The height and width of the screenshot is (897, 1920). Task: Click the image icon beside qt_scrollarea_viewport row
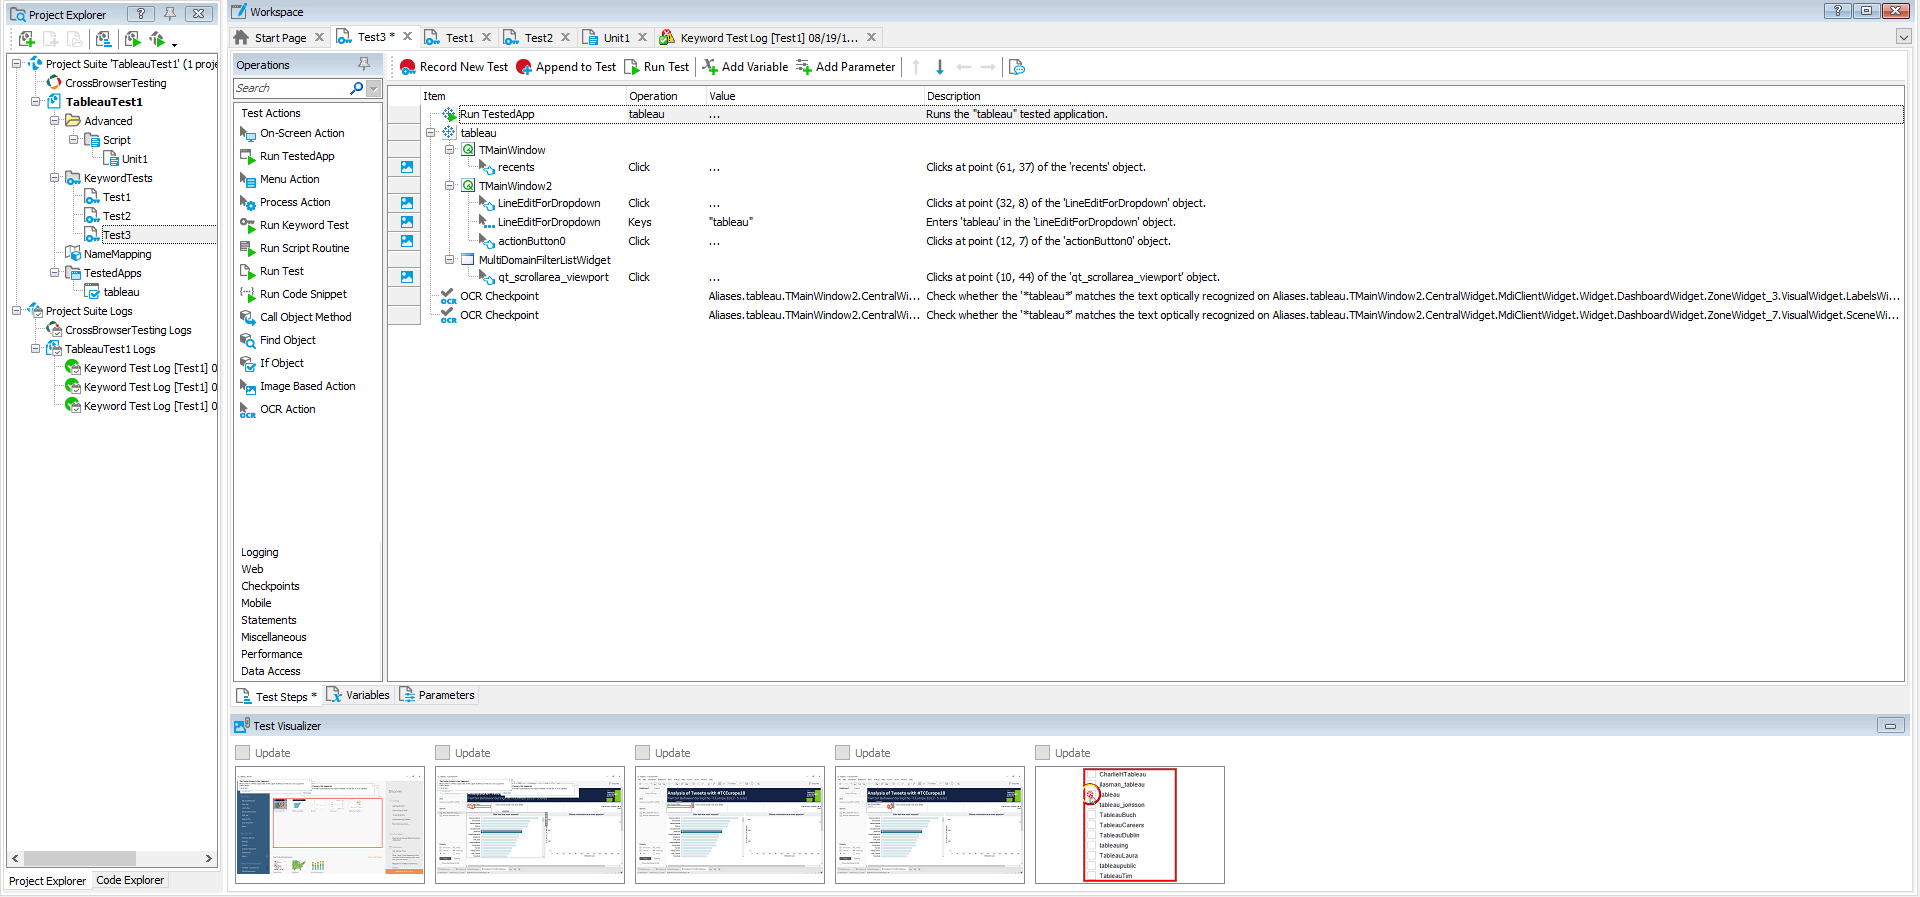click(x=407, y=277)
